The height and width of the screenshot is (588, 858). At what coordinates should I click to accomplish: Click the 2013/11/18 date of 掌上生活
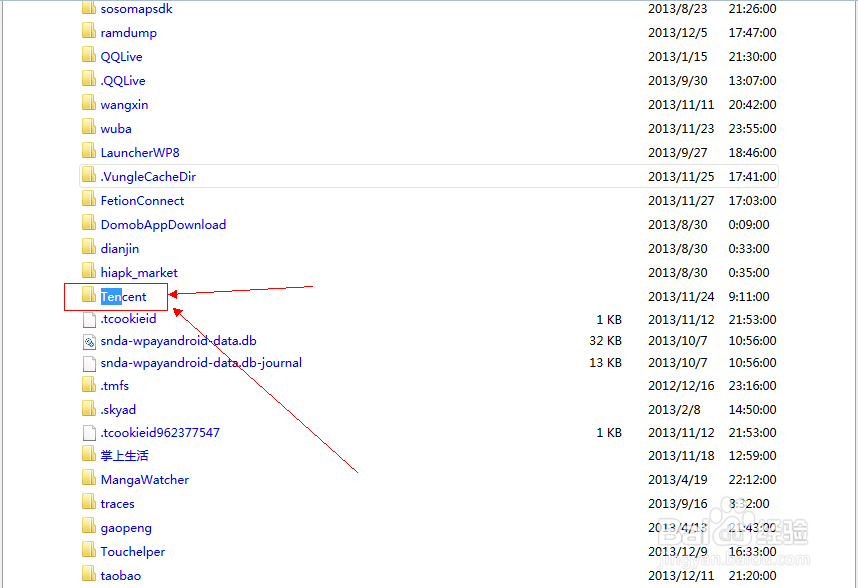(681, 456)
